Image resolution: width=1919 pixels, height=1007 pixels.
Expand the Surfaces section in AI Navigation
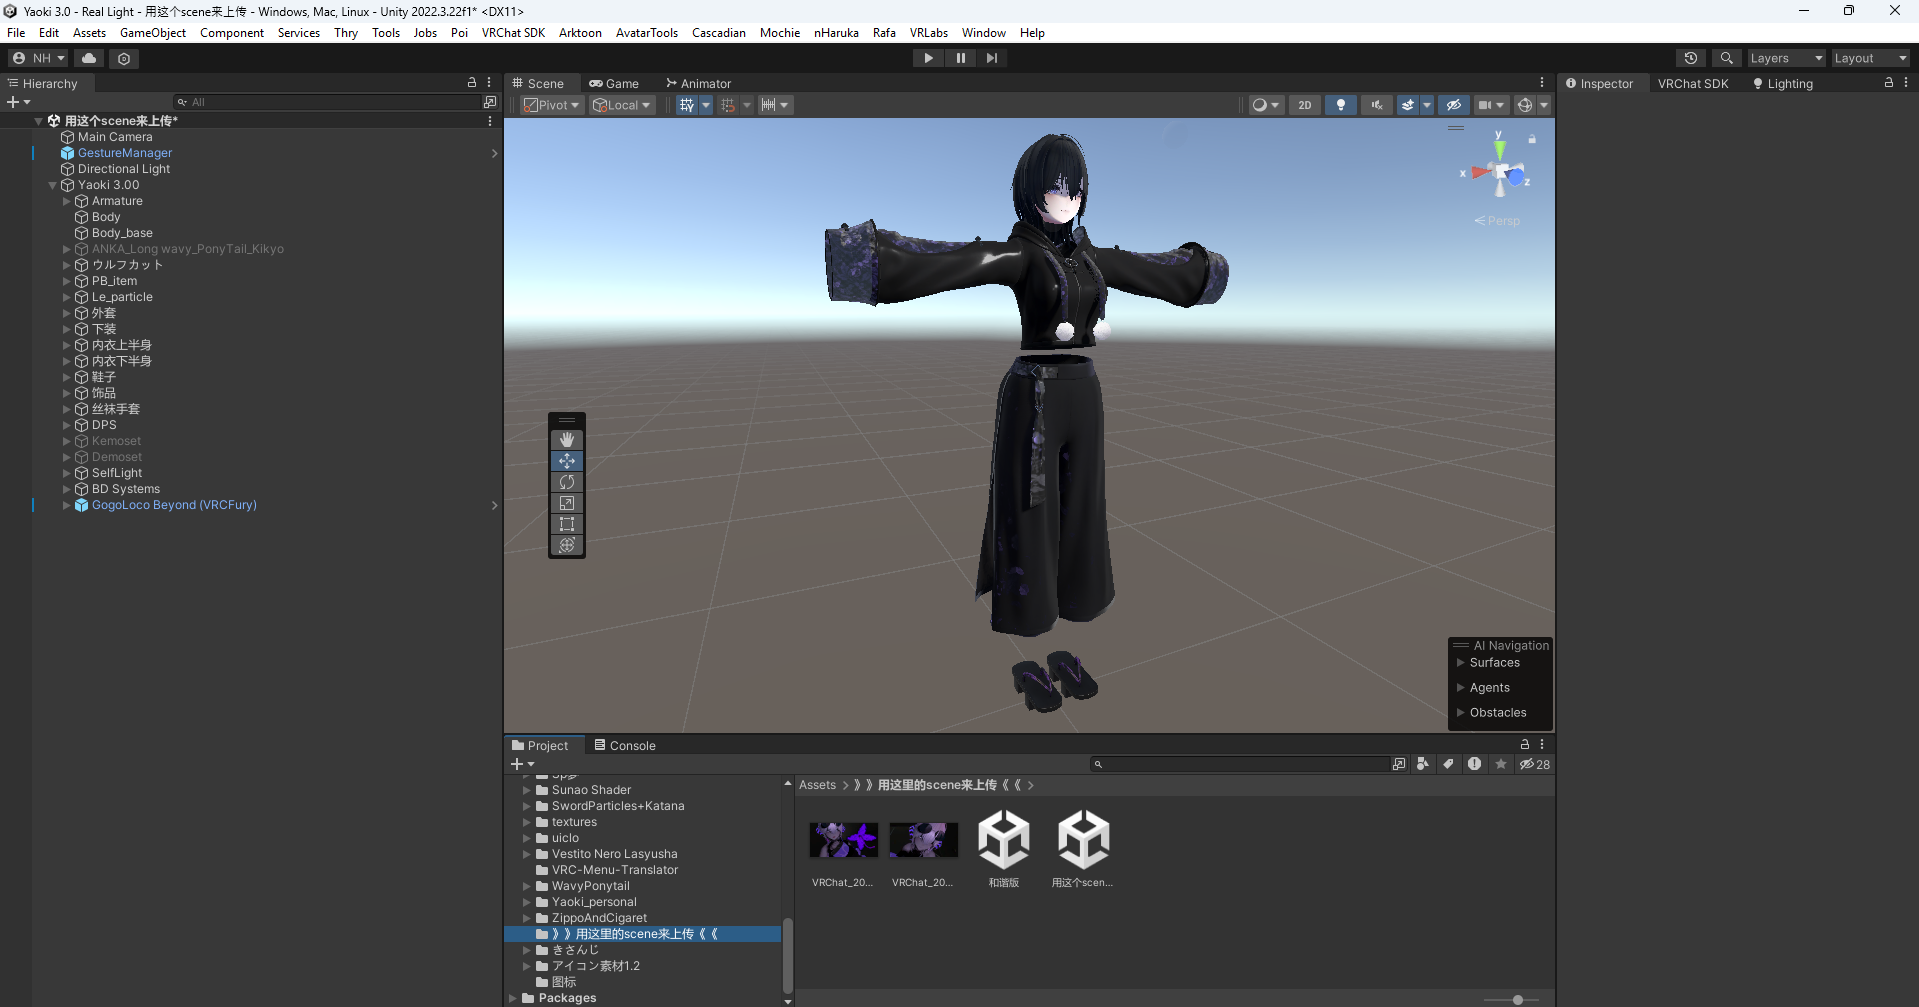click(x=1461, y=663)
